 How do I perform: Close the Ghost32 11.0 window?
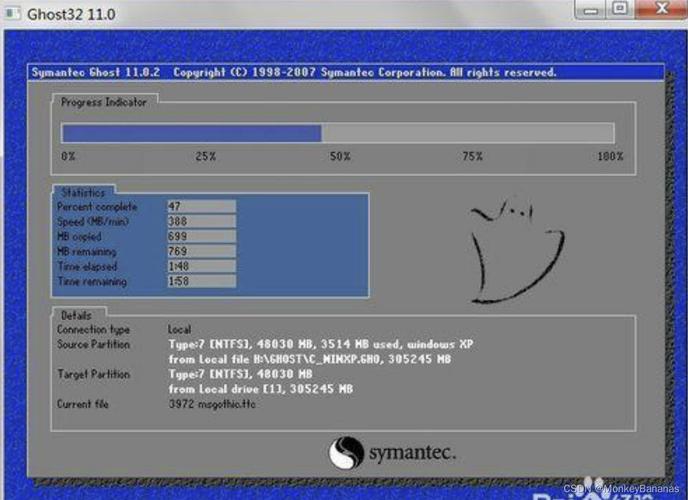pos(658,9)
